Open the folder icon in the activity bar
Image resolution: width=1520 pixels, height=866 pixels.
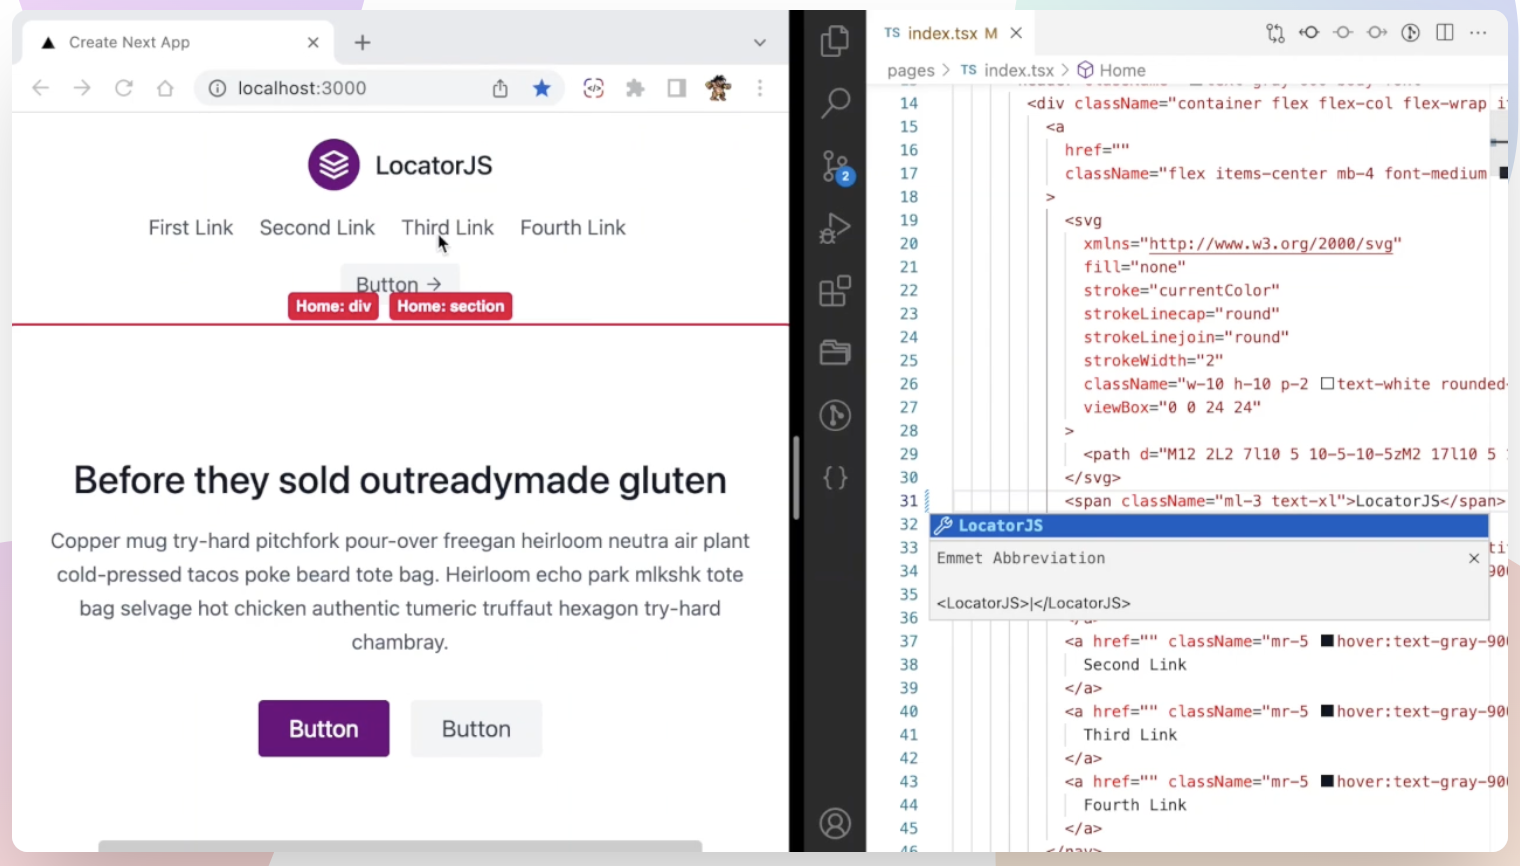835,352
